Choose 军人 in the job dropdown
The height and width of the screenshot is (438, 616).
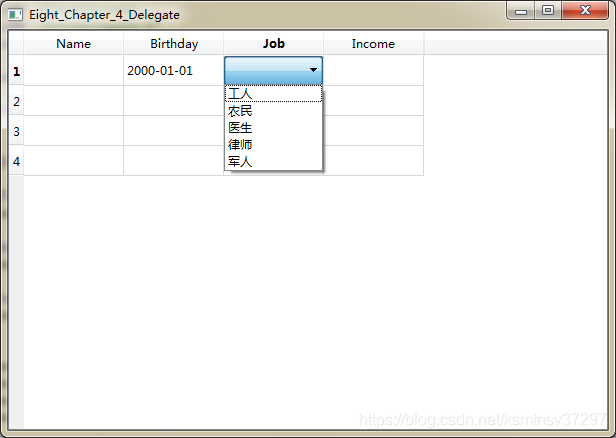(x=273, y=161)
